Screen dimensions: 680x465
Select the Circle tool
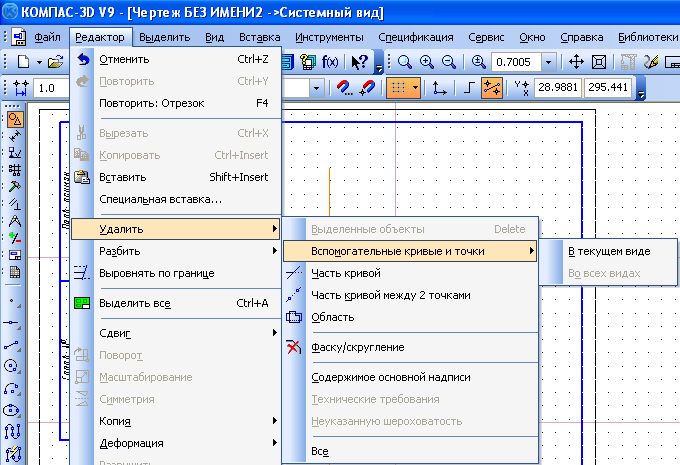click(x=12, y=367)
